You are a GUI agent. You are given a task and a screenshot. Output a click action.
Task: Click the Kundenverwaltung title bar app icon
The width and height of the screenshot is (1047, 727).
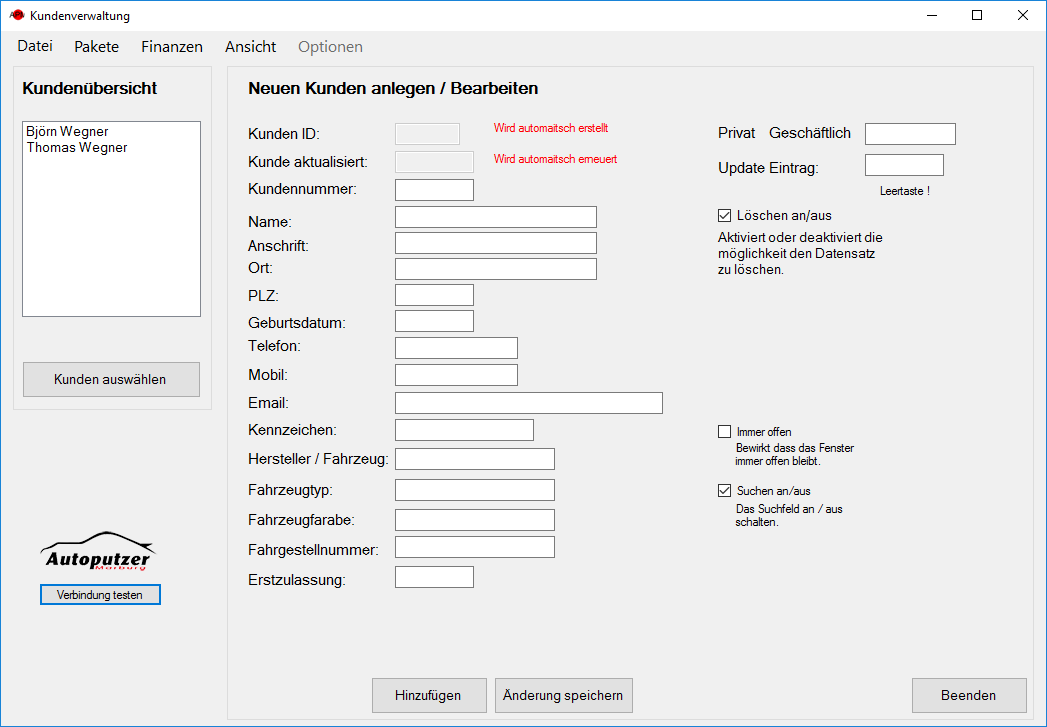tap(16, 16)
